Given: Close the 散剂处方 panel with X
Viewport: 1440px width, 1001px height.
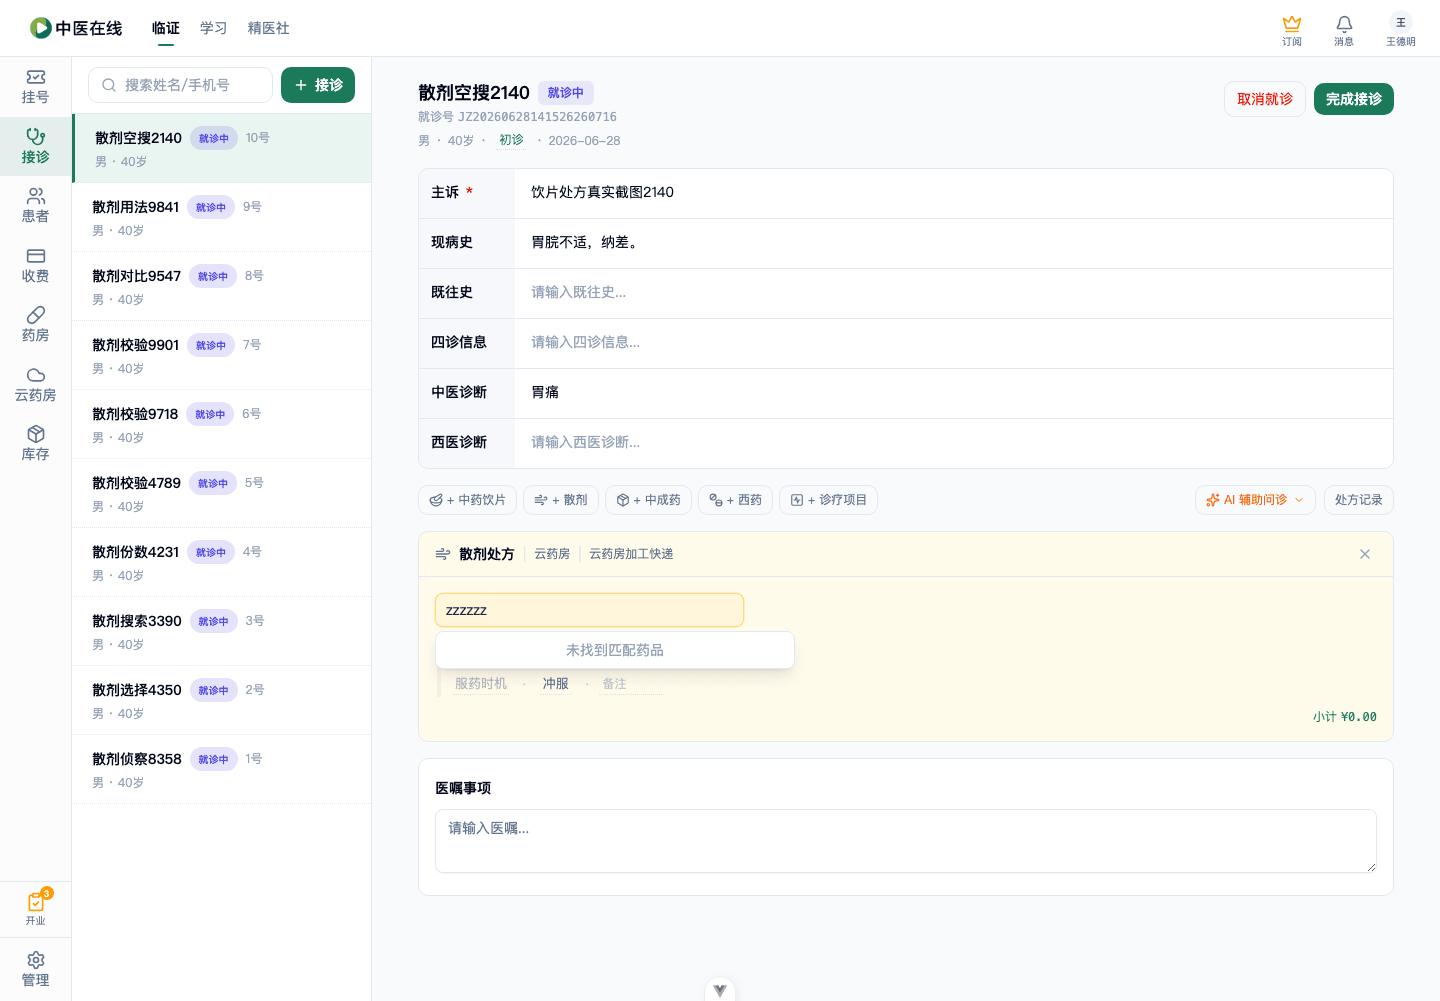Looking at the screenshot, I should [x=1365, y=554].
